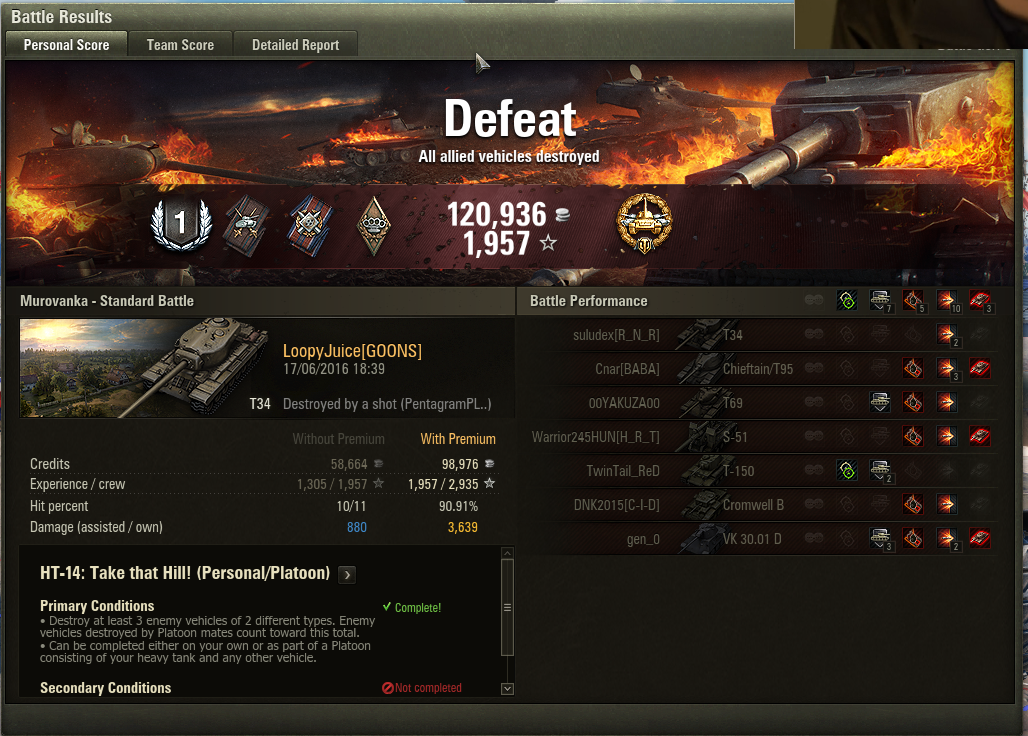Screen dimensions: 1028x736
Task: Click the scroll up arrow in mission panel
Action: coord(507,553)
